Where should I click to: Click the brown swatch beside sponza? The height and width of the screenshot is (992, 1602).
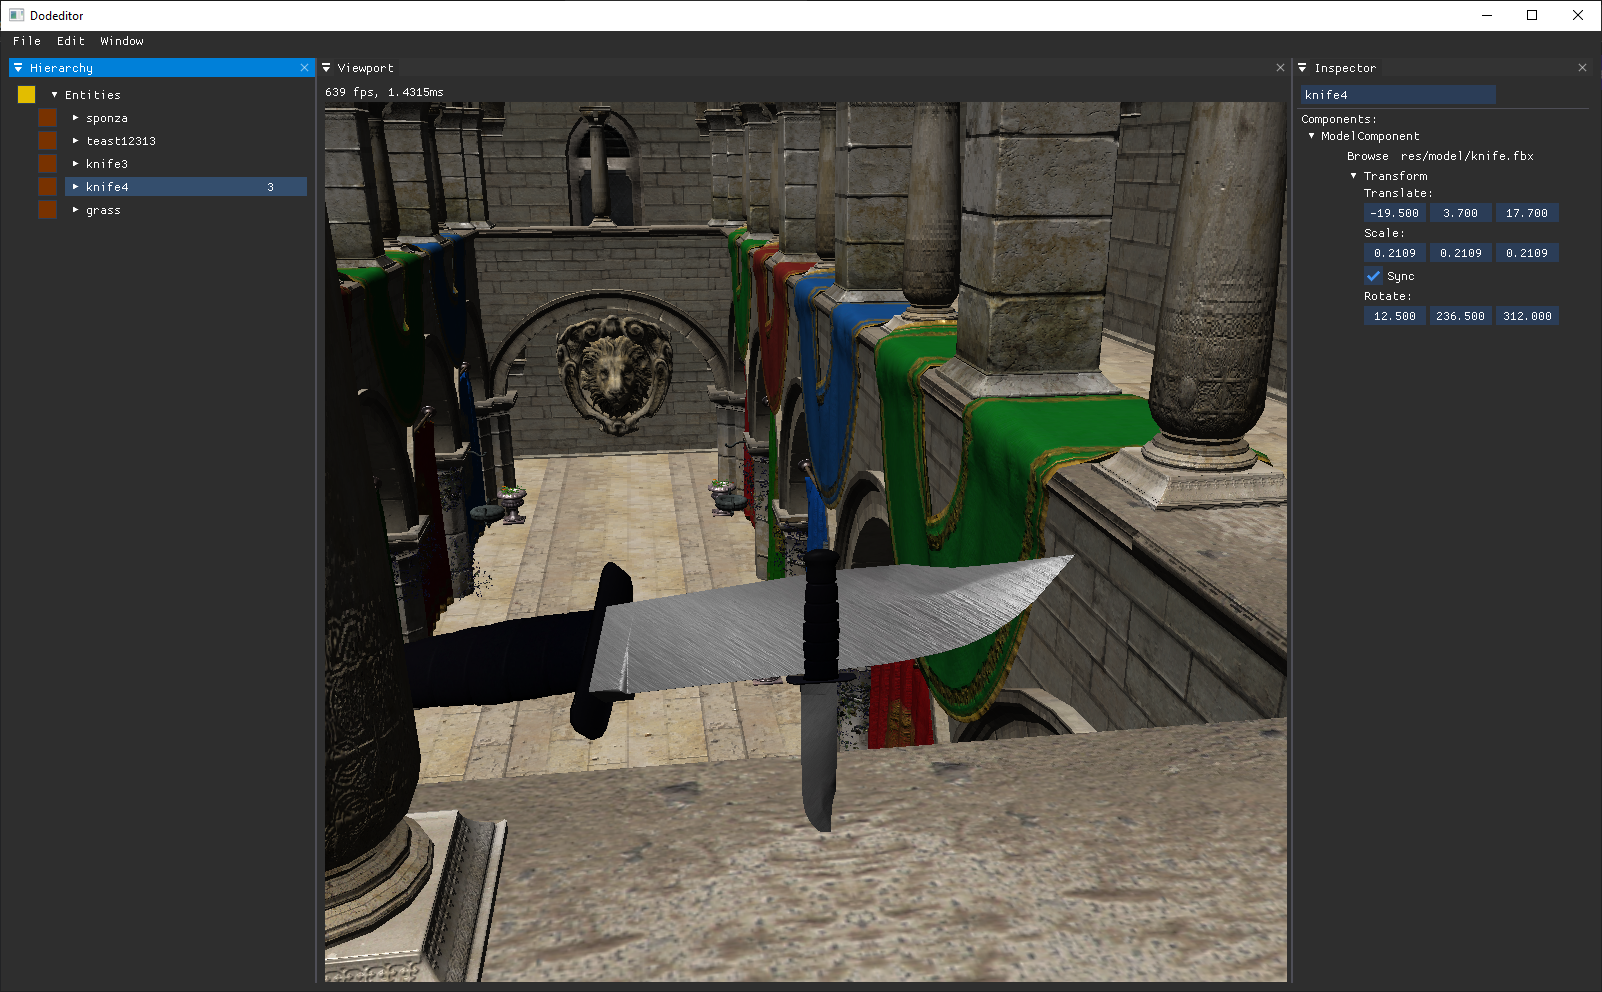tap(47, 117)
